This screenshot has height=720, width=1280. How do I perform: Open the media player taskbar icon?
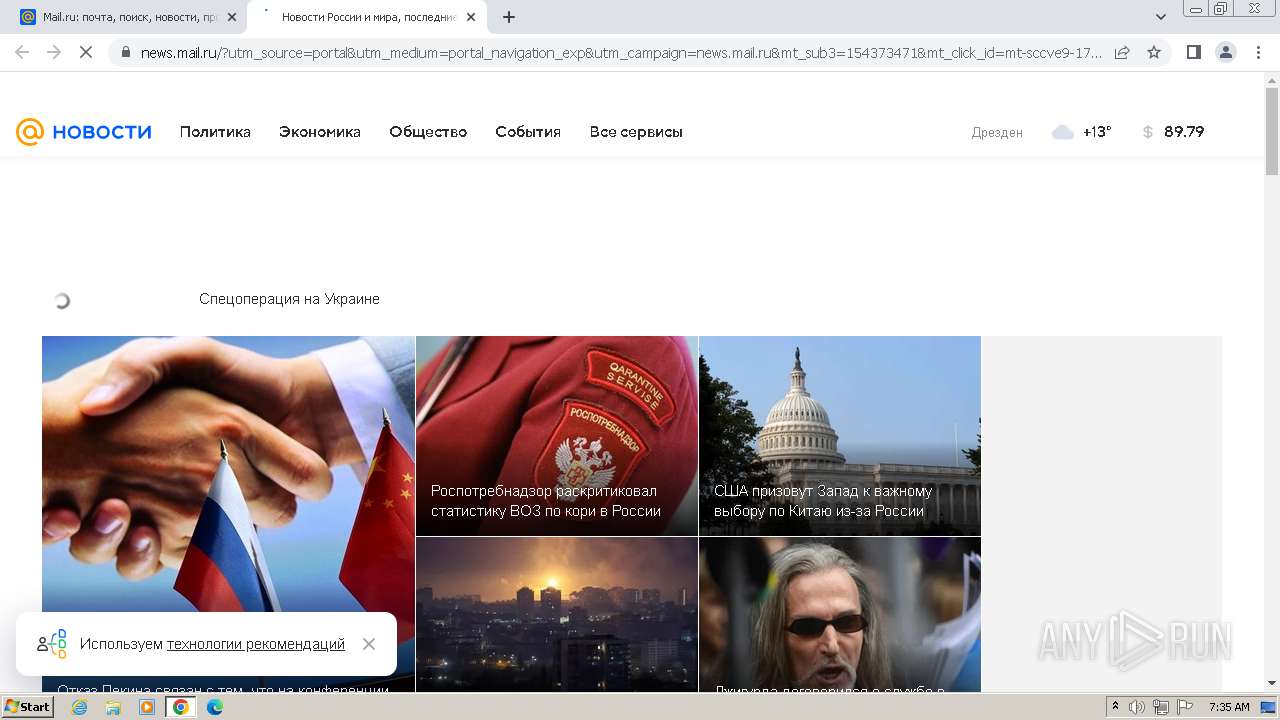click(147, 707)
